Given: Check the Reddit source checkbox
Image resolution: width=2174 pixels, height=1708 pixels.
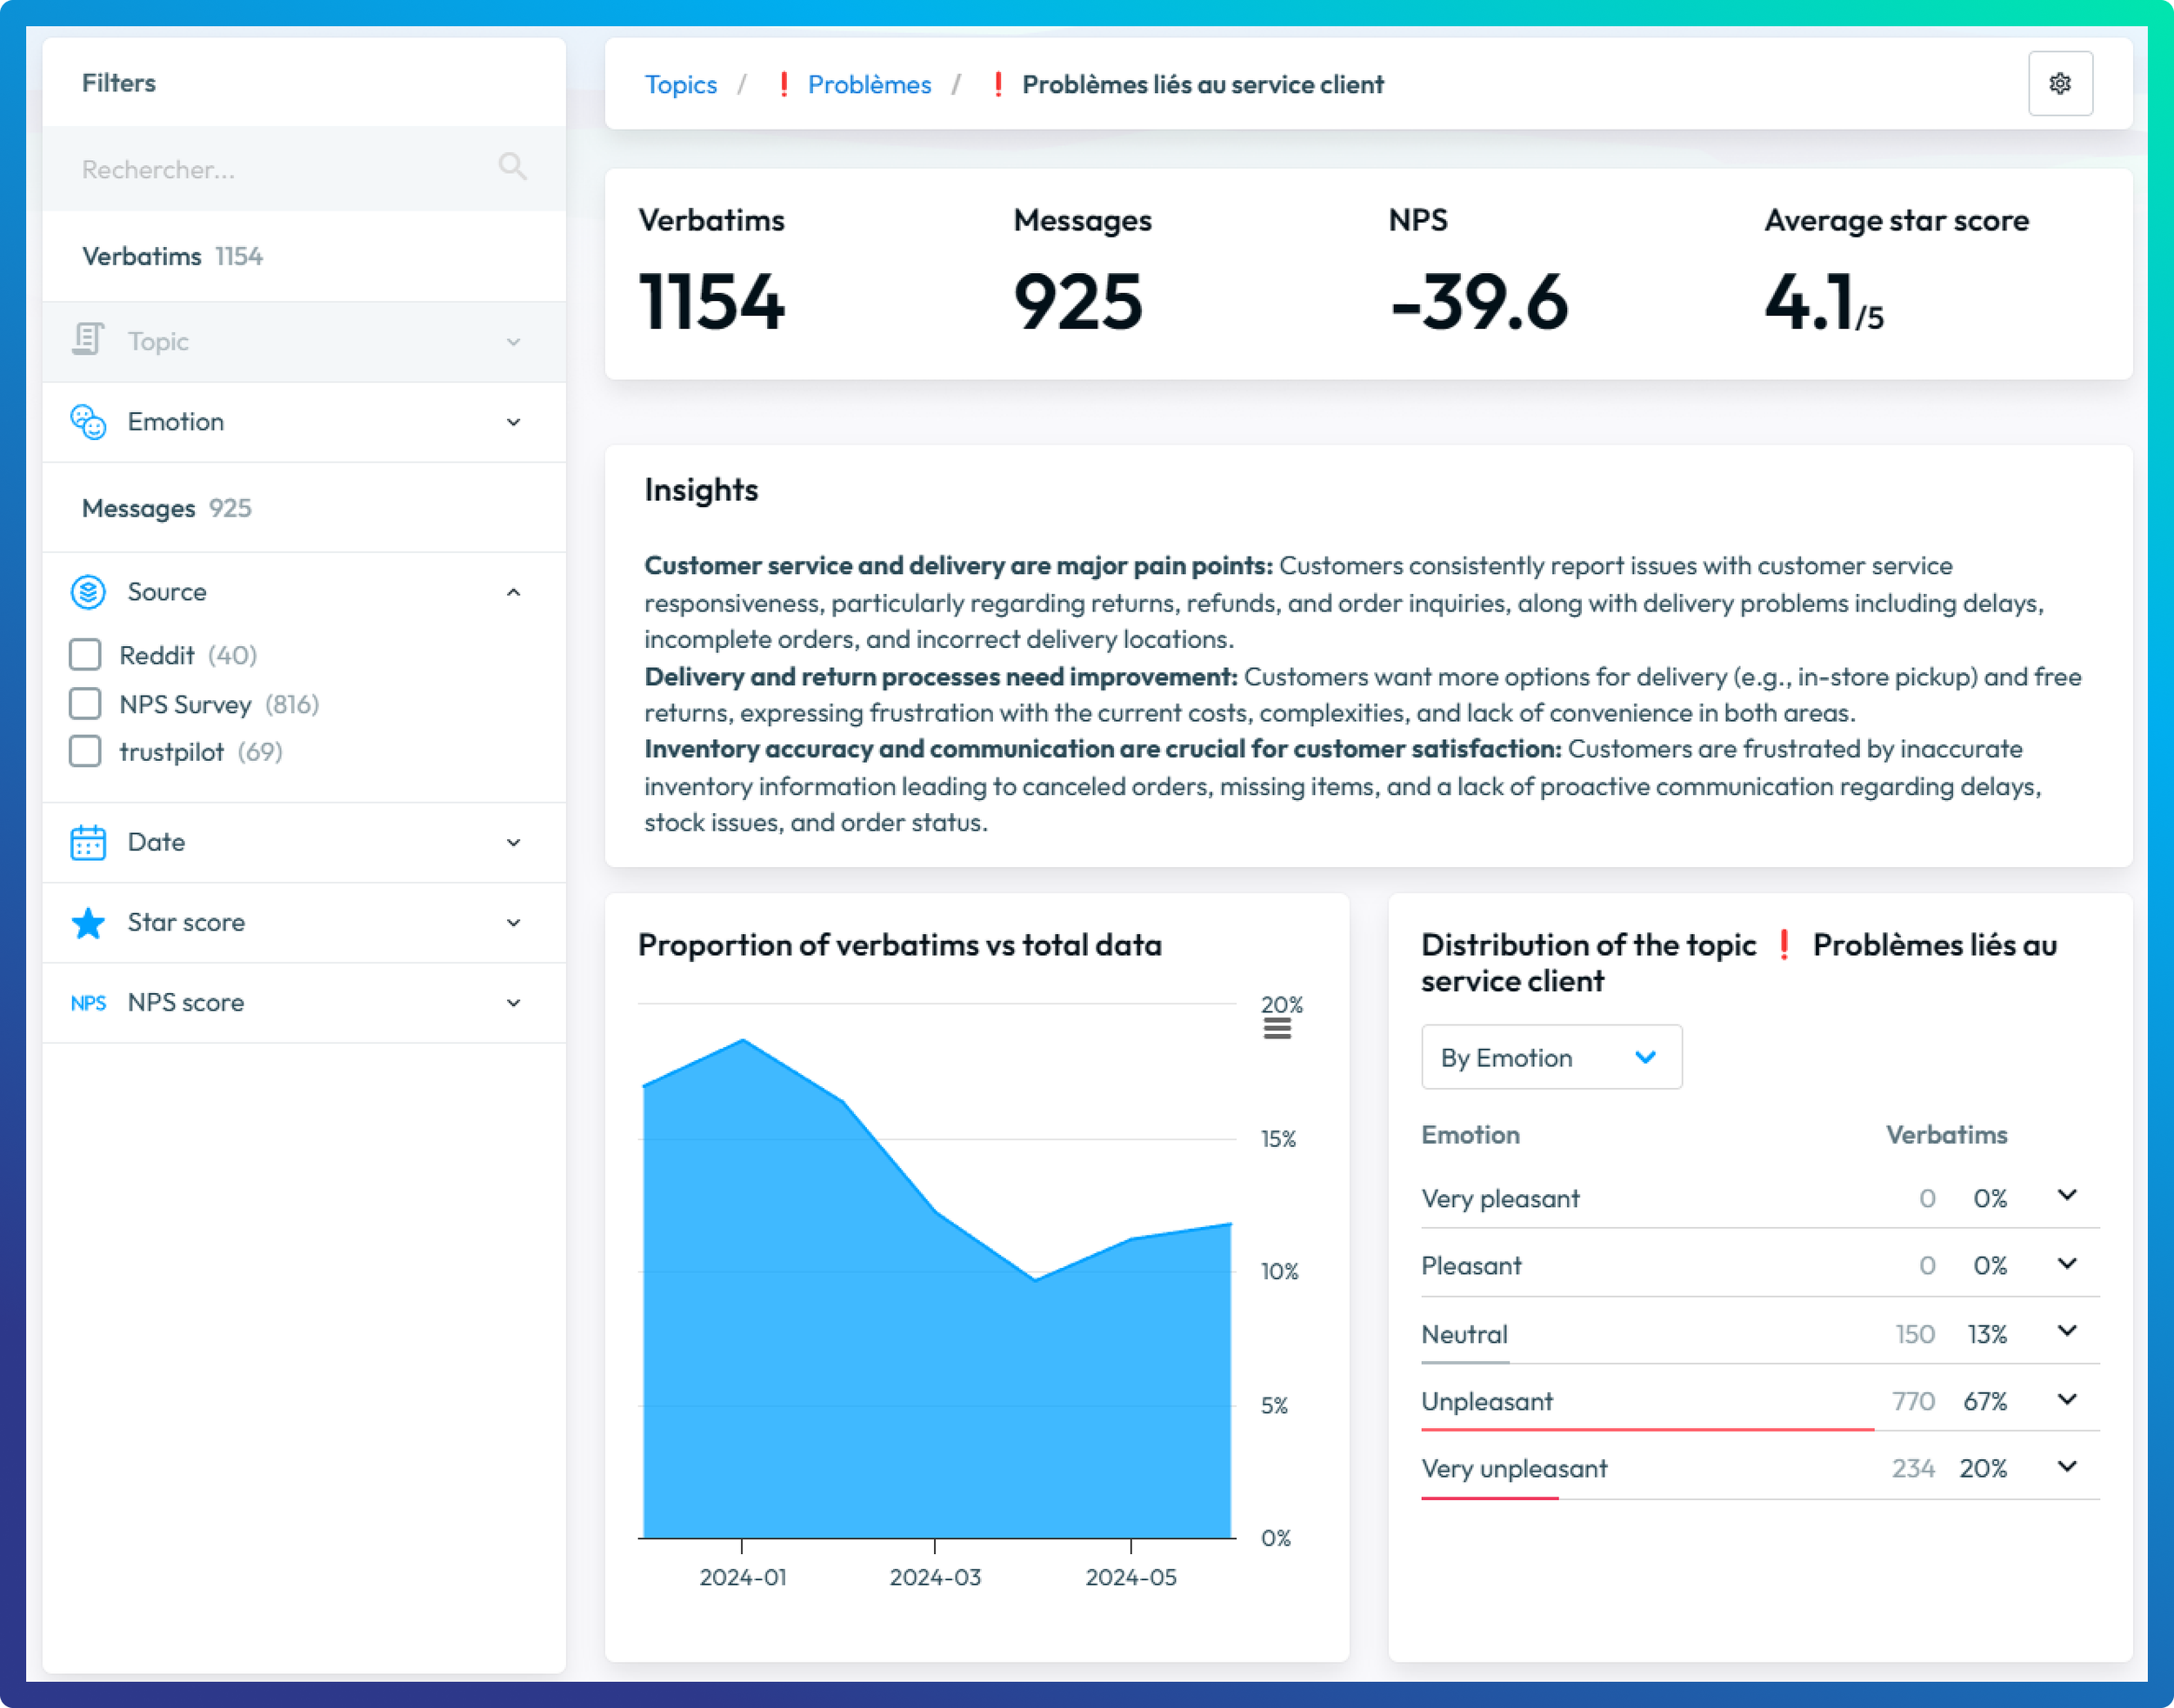Looking at the screenshot, I should 85,654.
